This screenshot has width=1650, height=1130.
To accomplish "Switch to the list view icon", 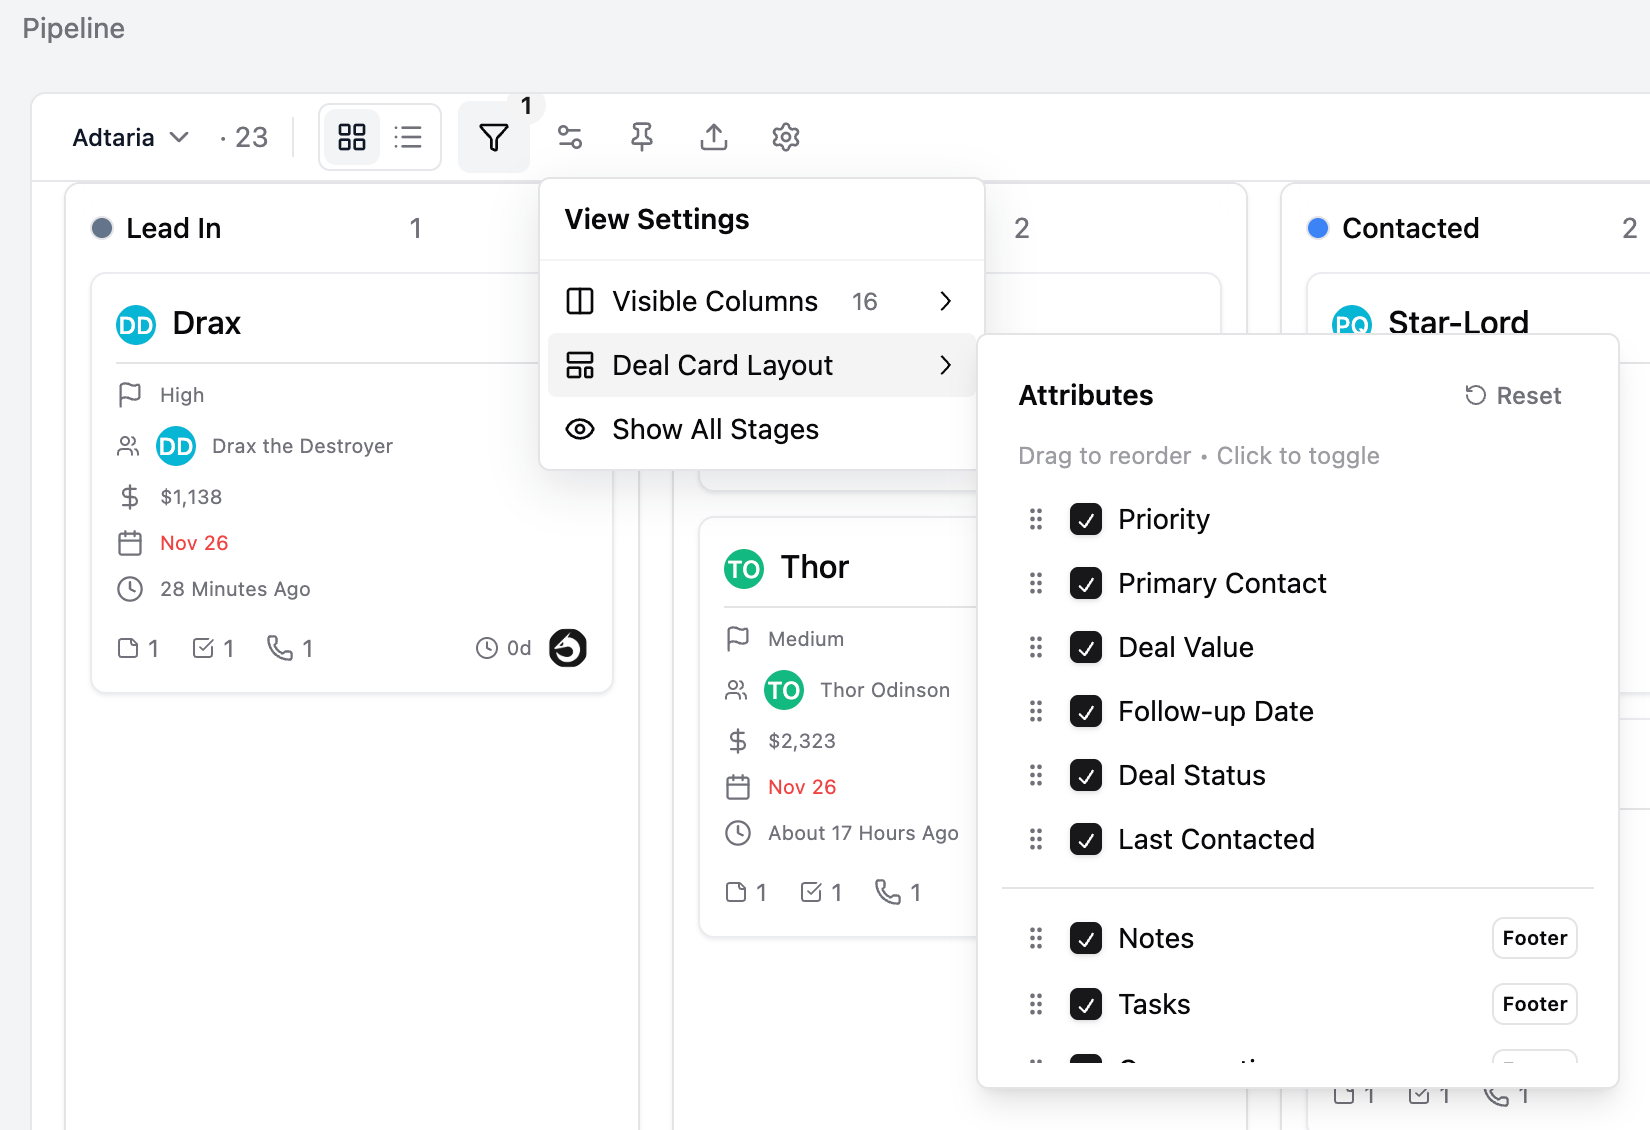I will pos(408,137).
